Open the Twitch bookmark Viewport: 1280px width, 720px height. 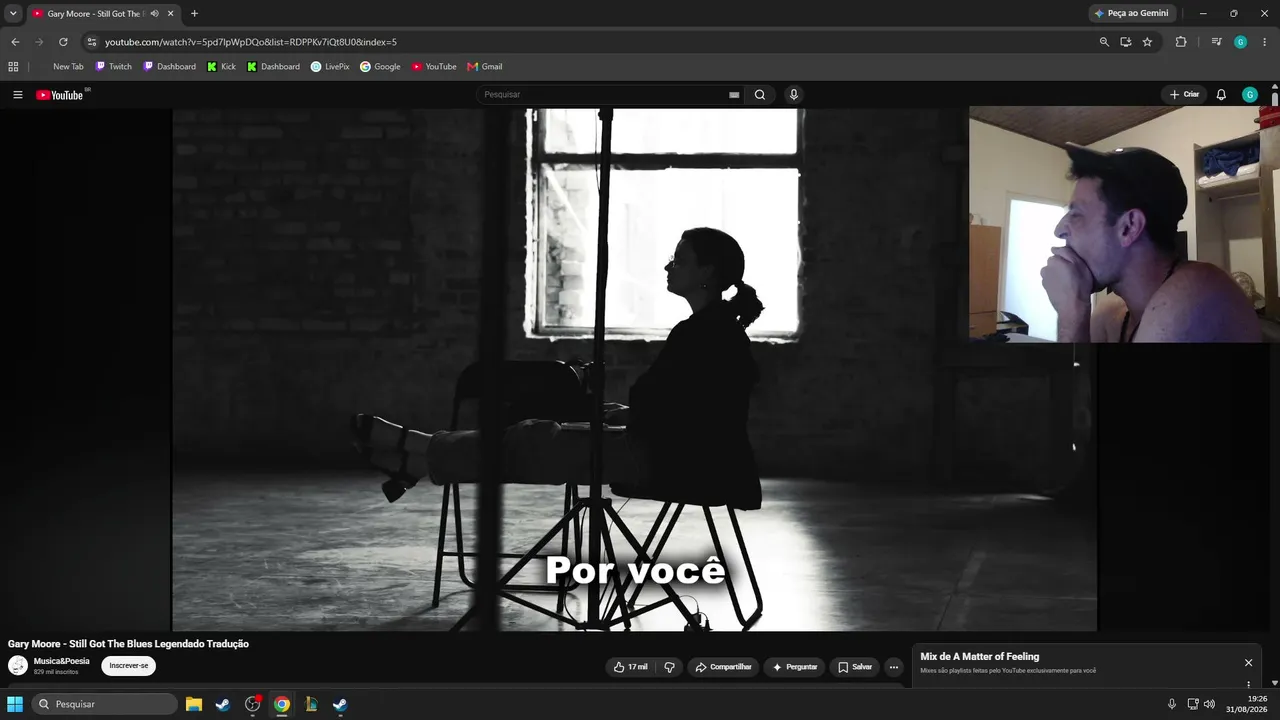click(x=114, y=67)
